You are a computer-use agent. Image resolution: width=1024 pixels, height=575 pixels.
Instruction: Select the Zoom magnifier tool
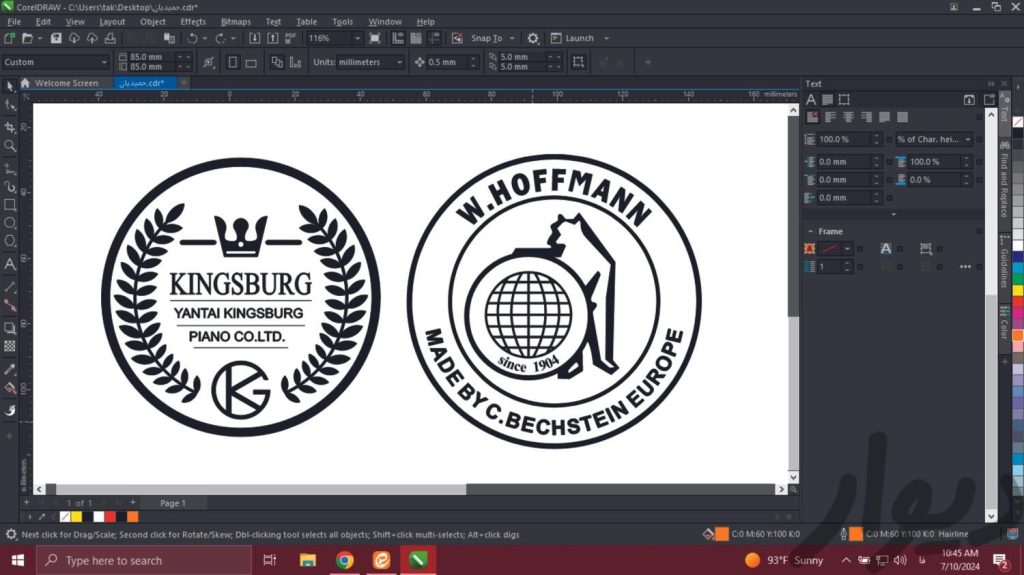tap(10, 146)
